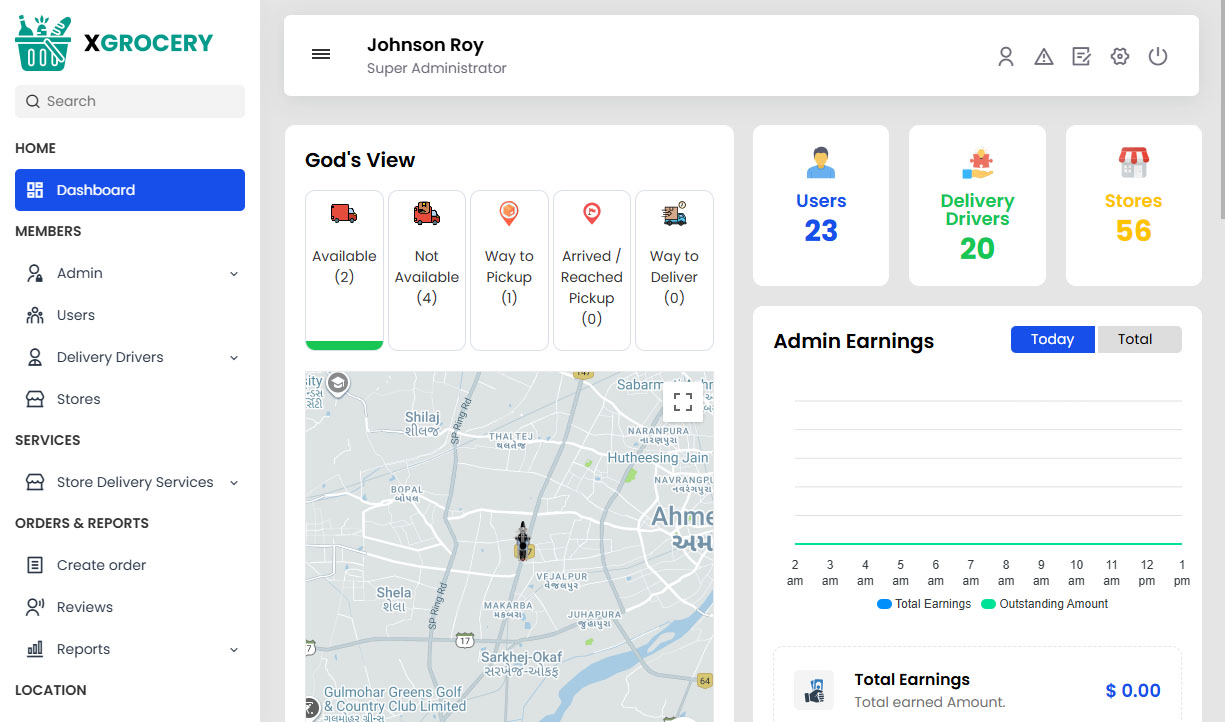
Task: Click the Search input field
Action: pyautogui.click(x=129, y=101)
